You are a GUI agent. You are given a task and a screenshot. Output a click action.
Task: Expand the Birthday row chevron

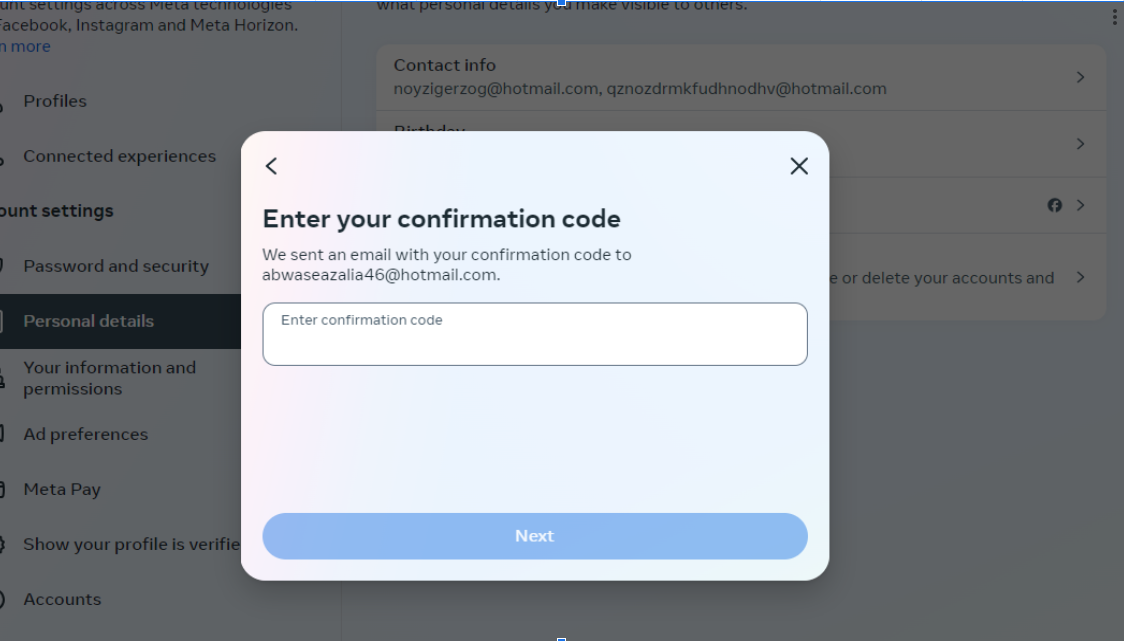pos(1080,144)
